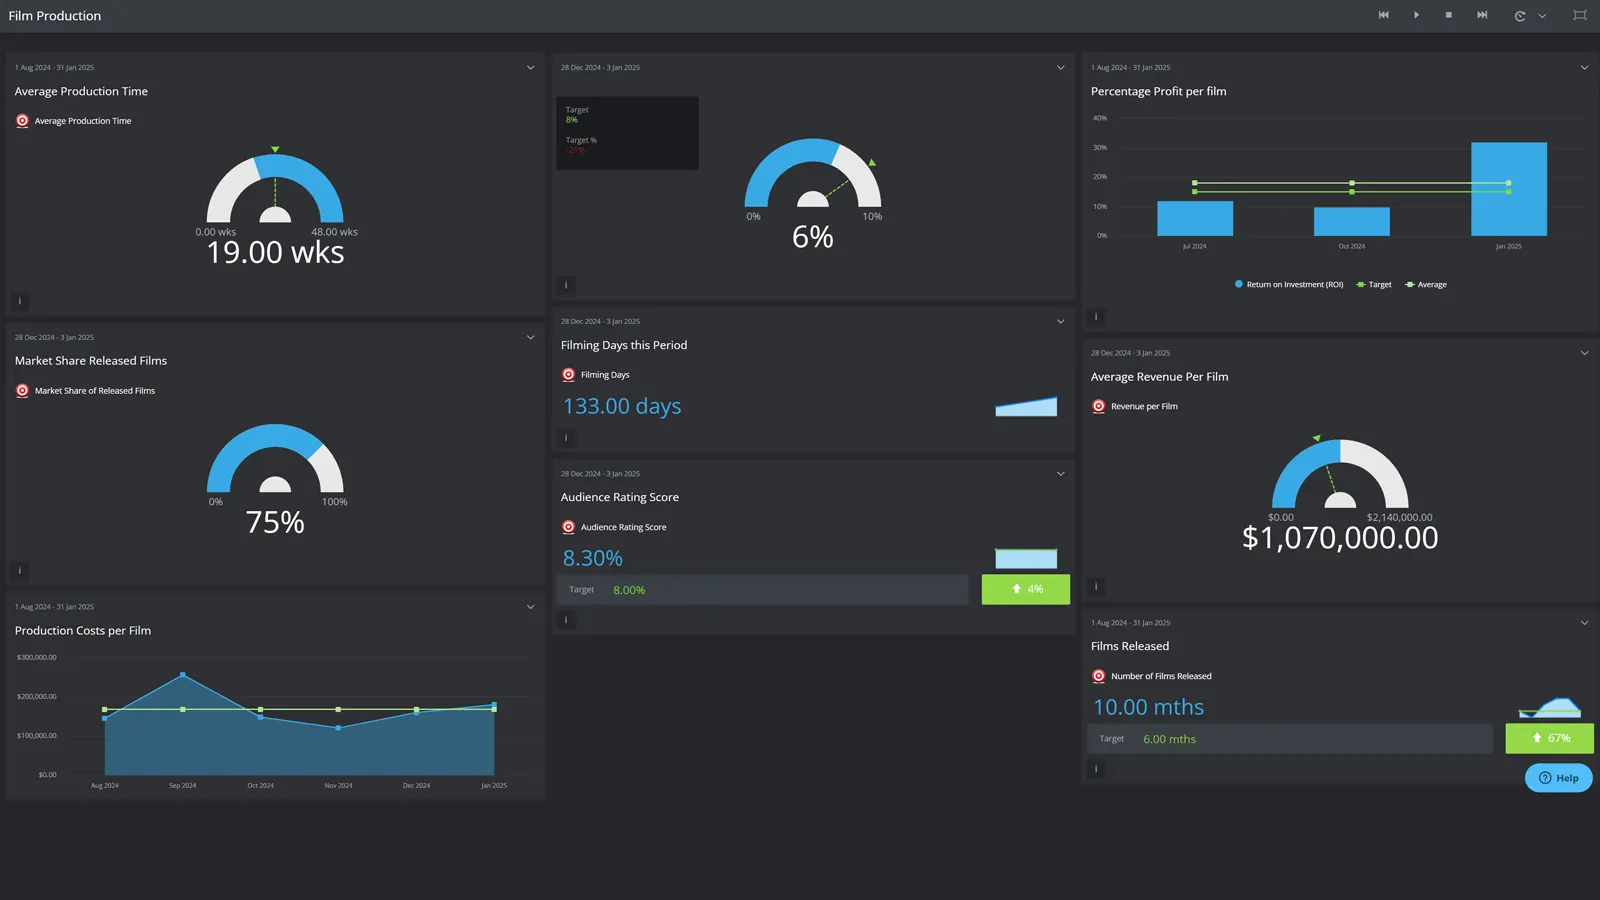This screenshot has height=900, width=1600.
Task: Toggle Target legend series in profit chart
Action: [1374, 285]
